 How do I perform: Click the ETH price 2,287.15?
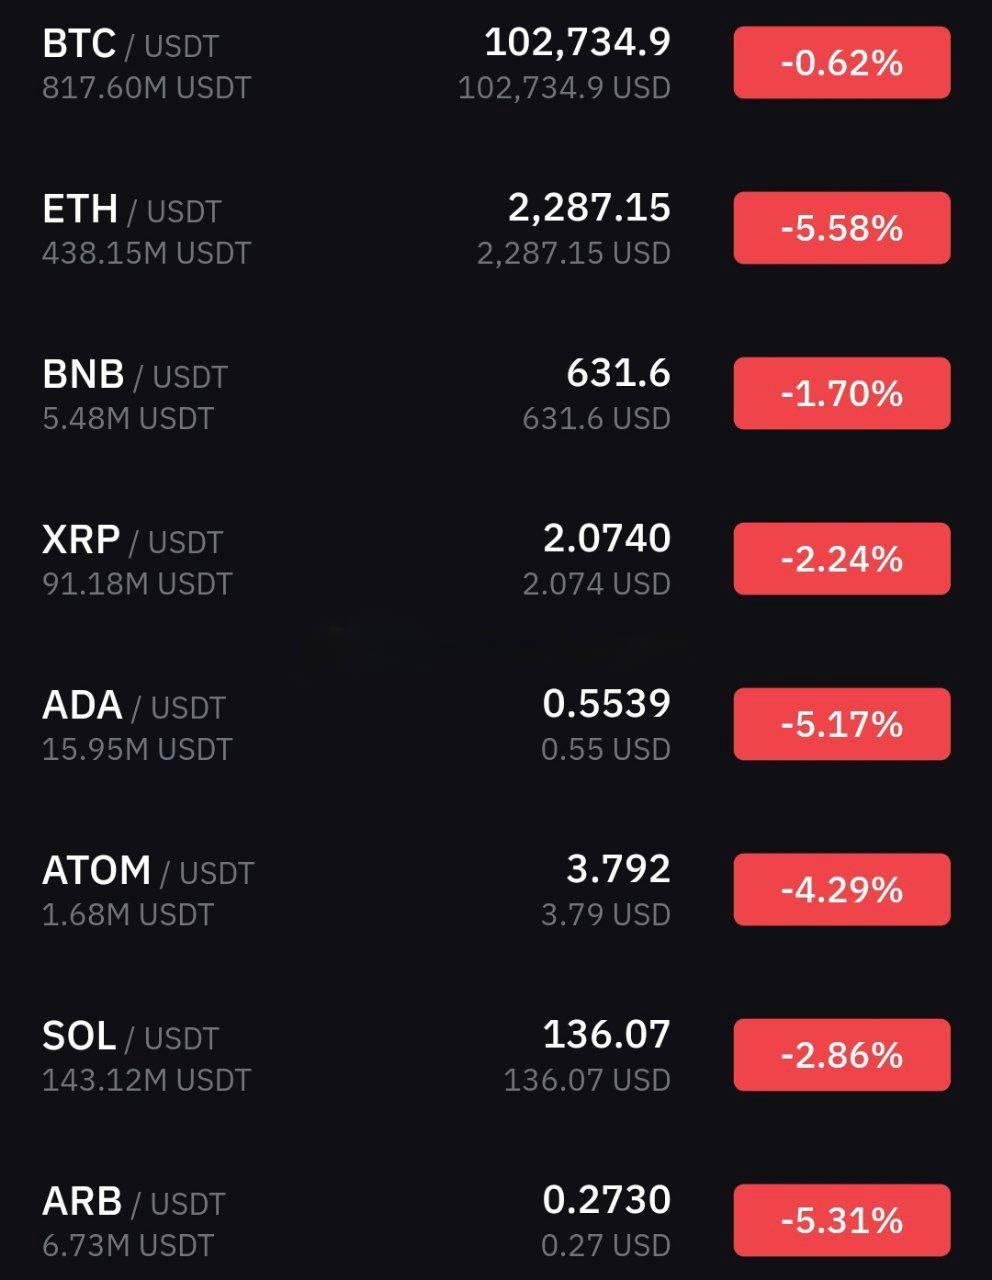coord(589,207)
